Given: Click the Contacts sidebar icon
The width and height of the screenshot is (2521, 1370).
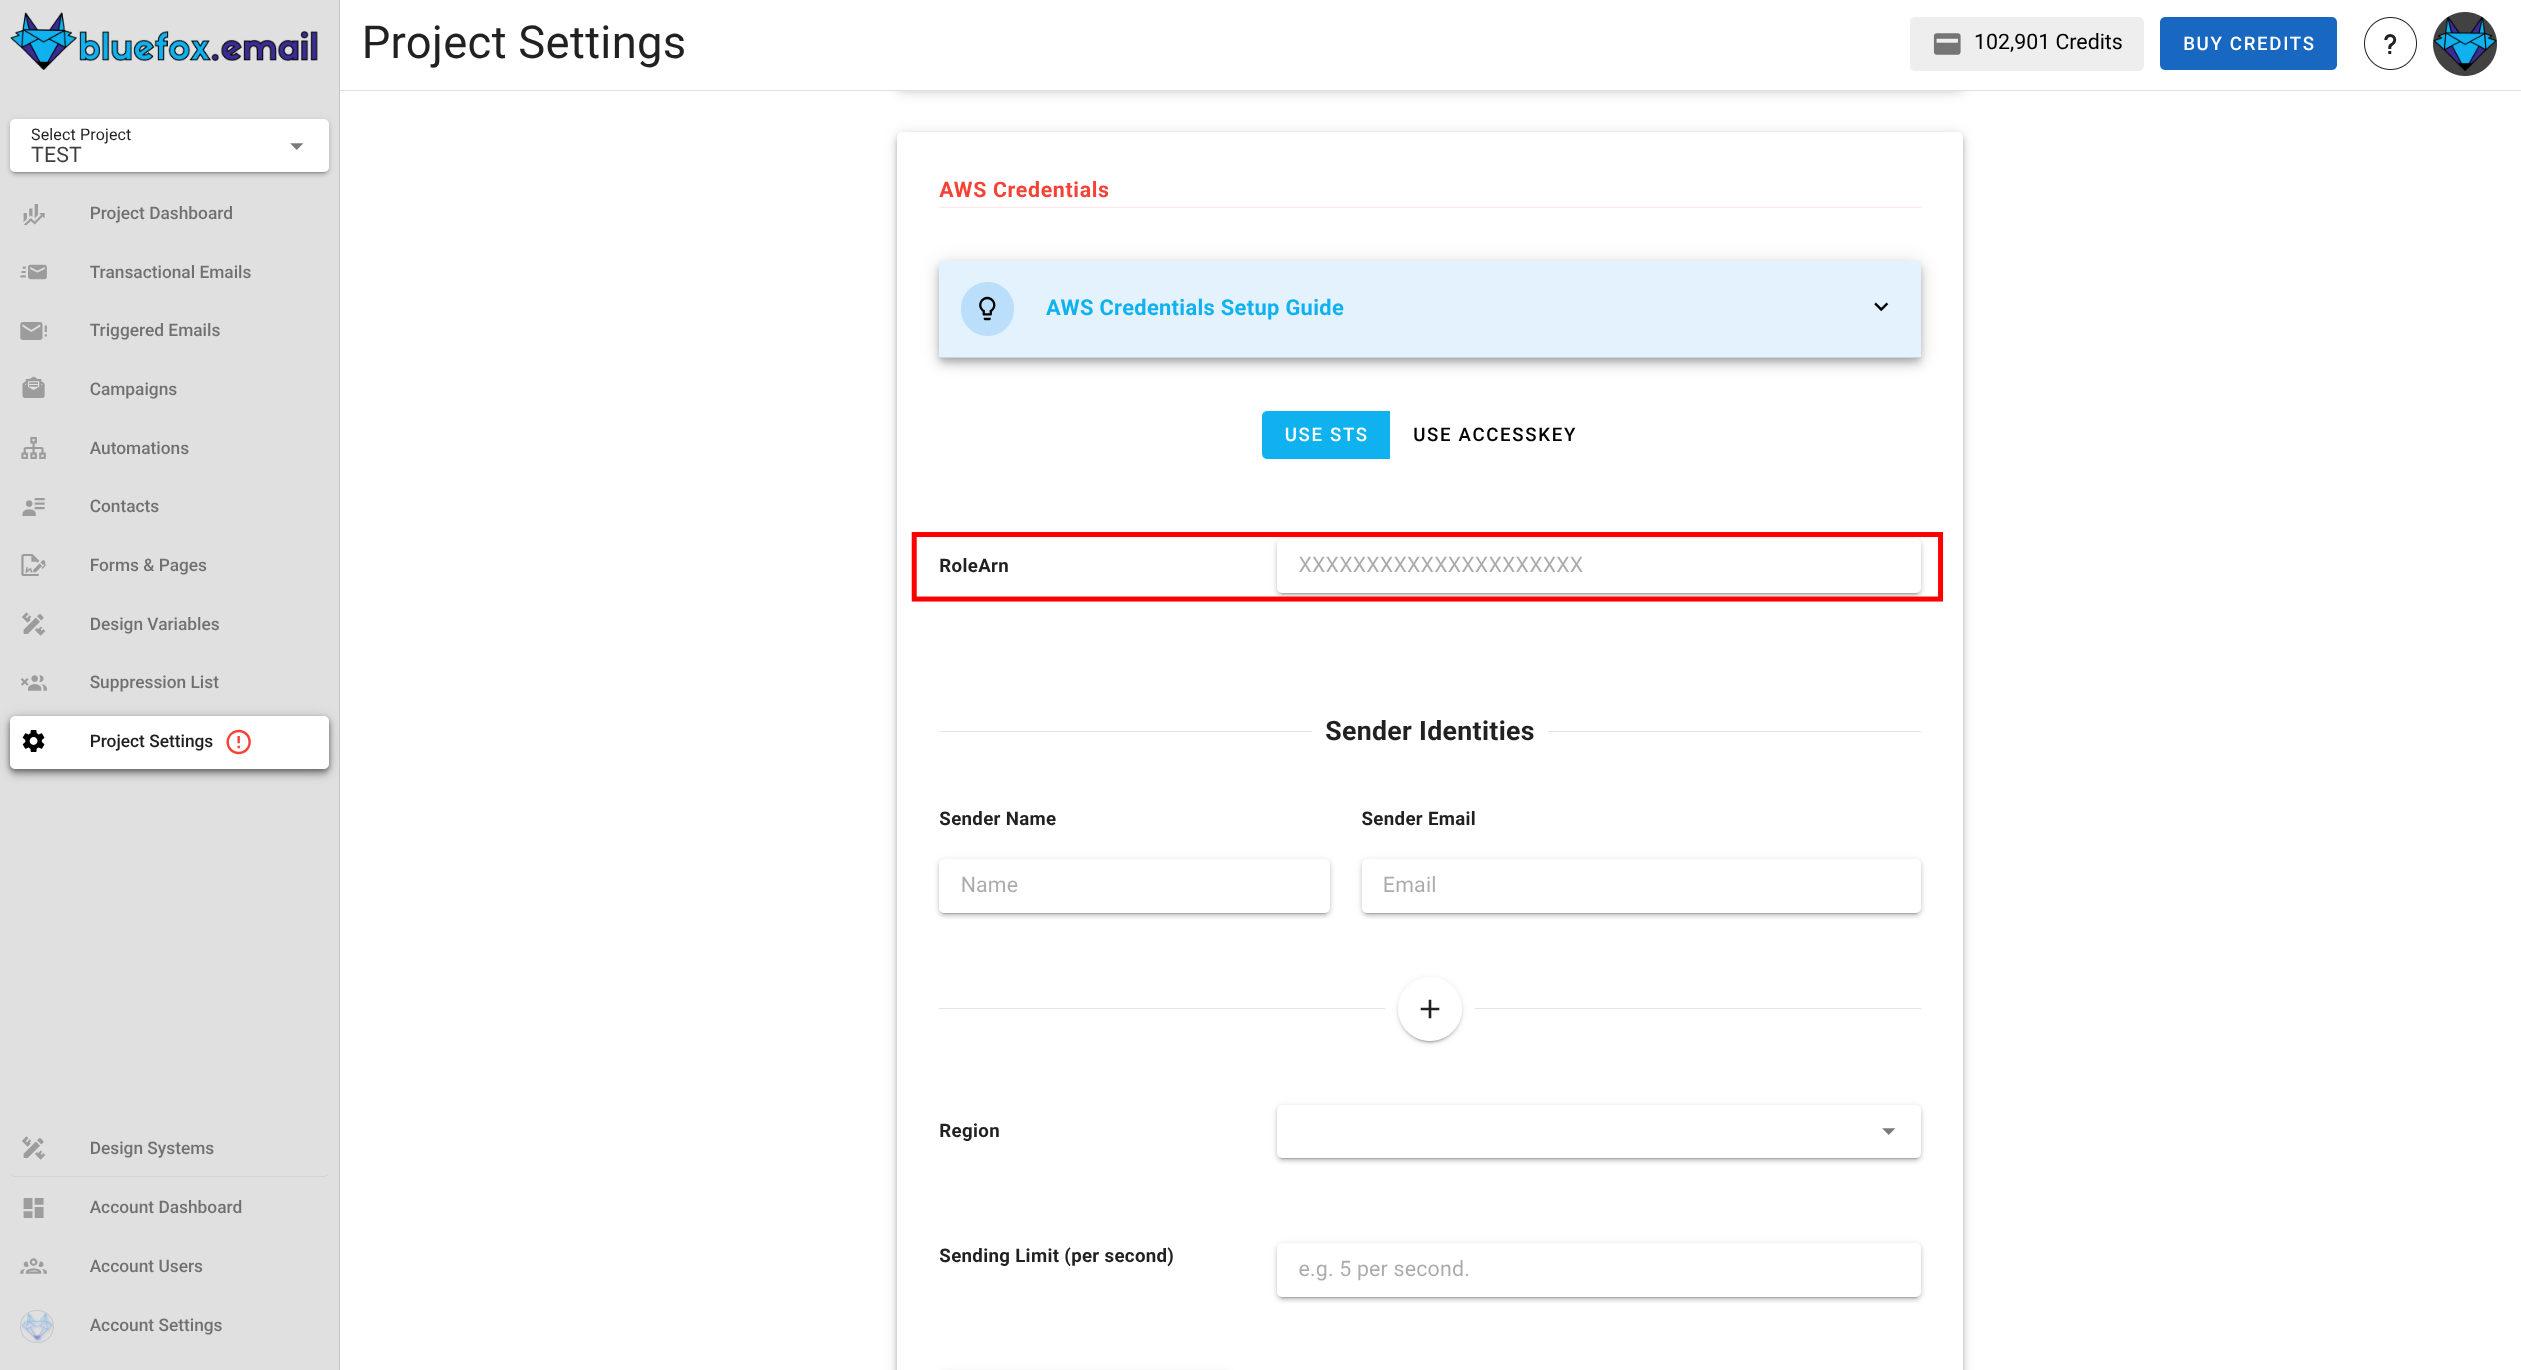Looking at the screenshot, I should click(33, 506).
